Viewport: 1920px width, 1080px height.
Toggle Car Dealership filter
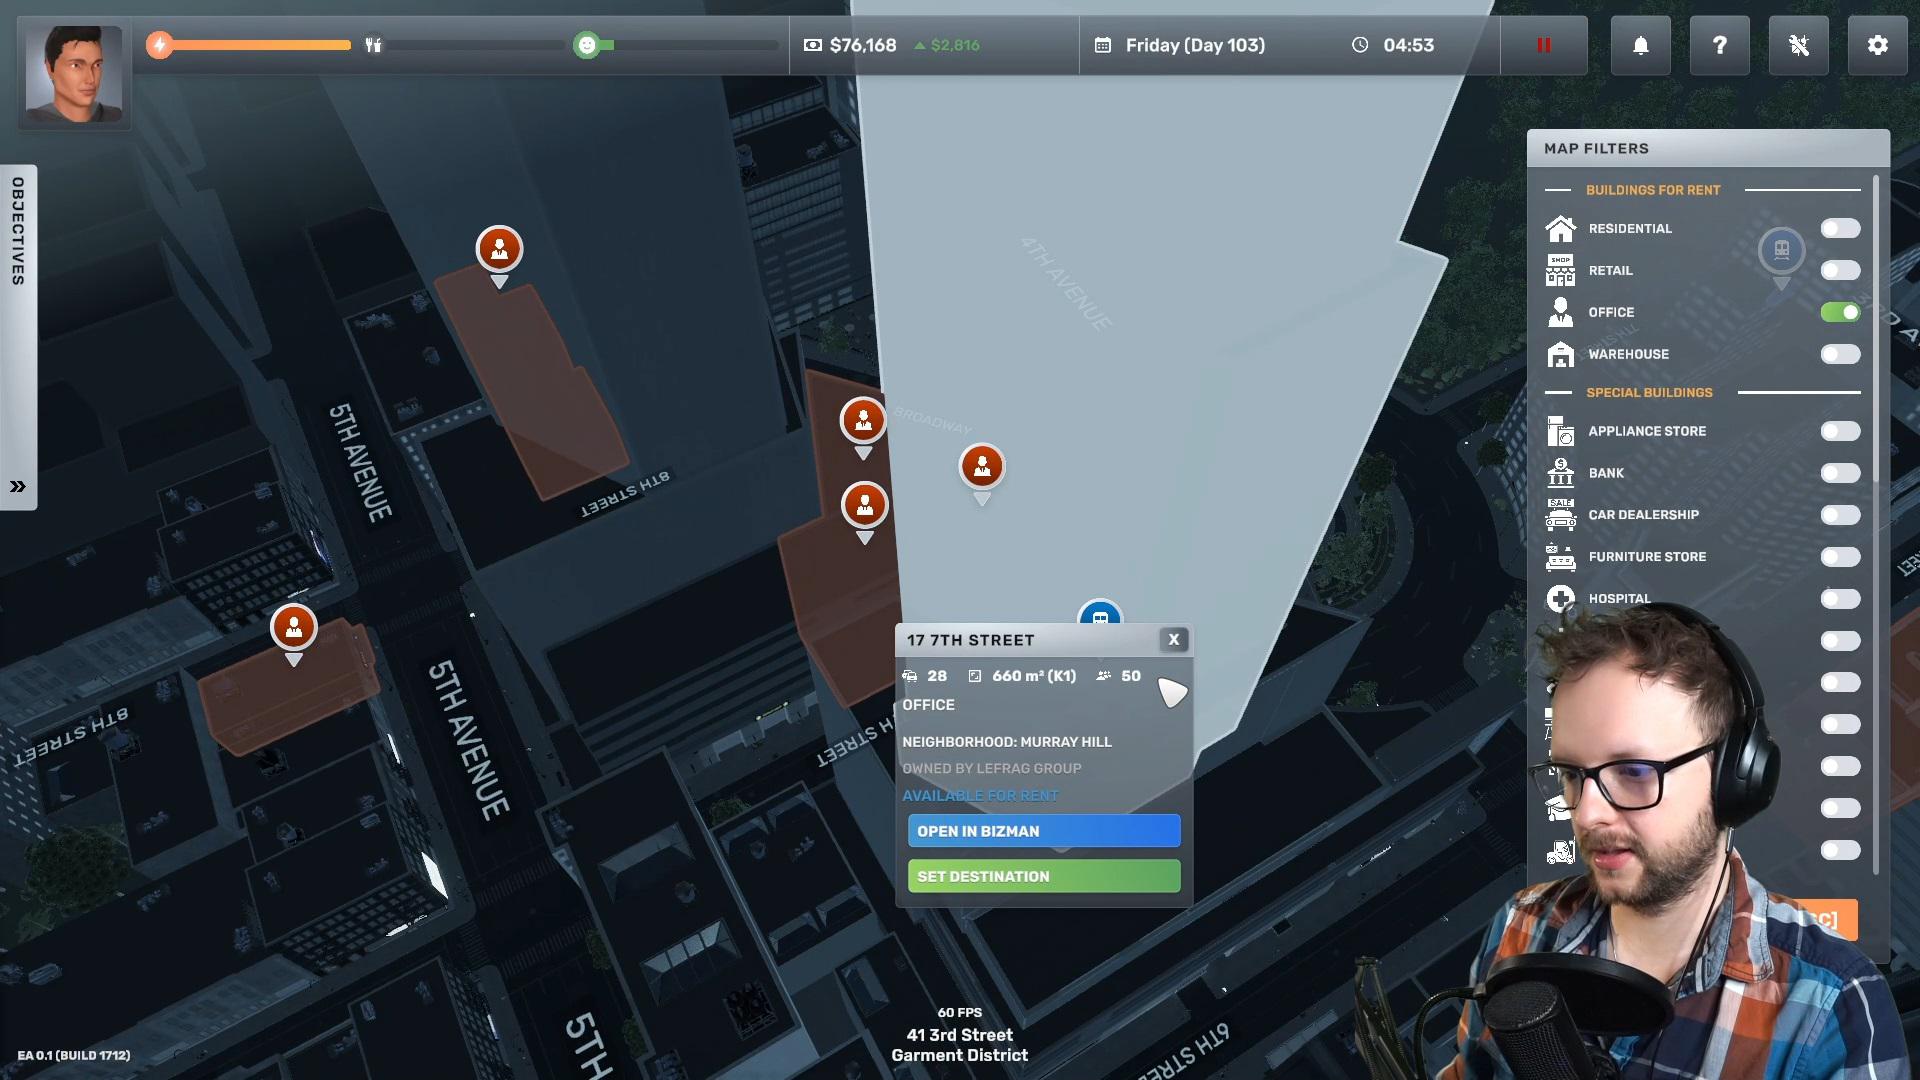pos(1840,516)
